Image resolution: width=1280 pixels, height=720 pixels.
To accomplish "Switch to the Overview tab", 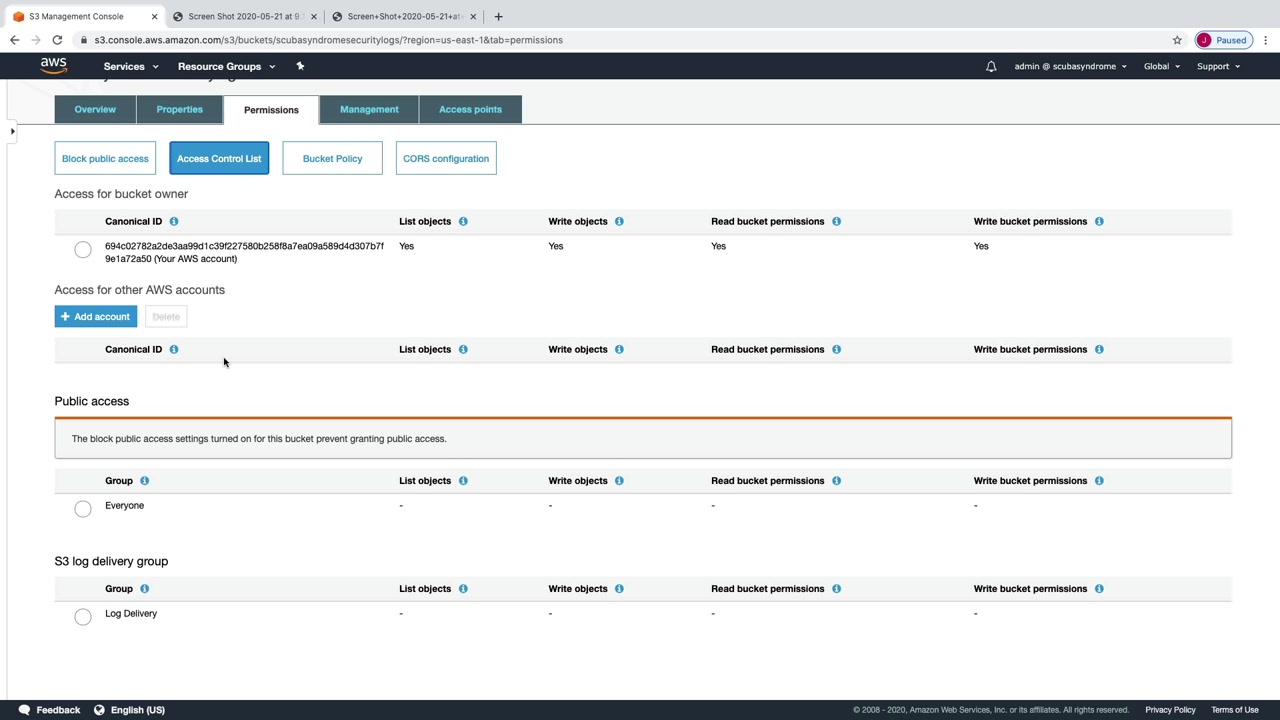I will tap(95, 110).
